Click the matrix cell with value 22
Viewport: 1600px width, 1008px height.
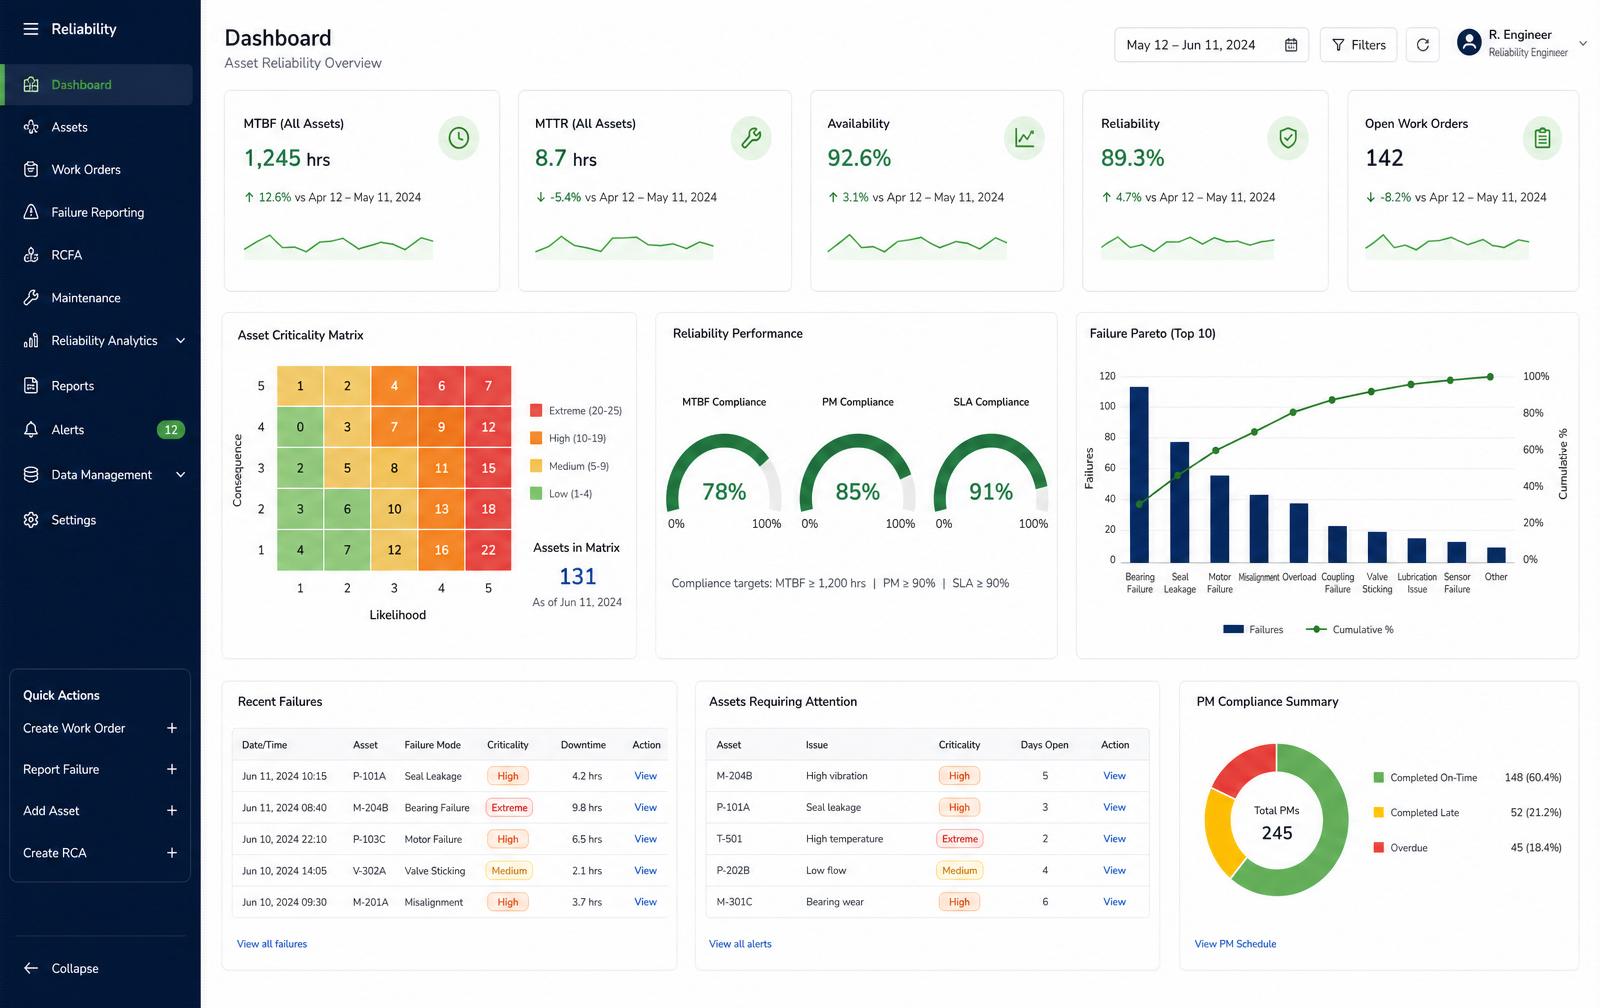(x=488, y=550)
